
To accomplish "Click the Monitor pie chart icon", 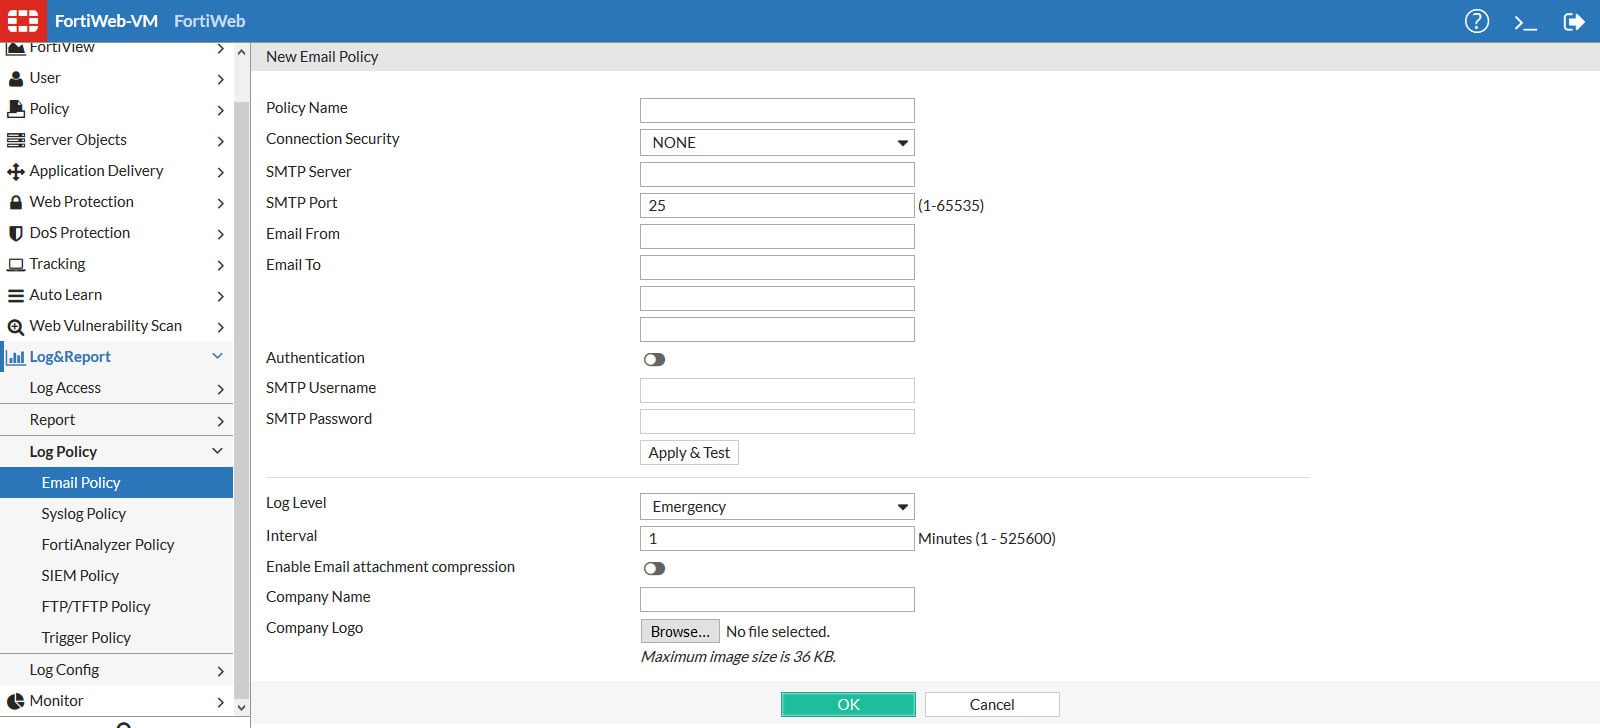I will [x=15, y=701].
